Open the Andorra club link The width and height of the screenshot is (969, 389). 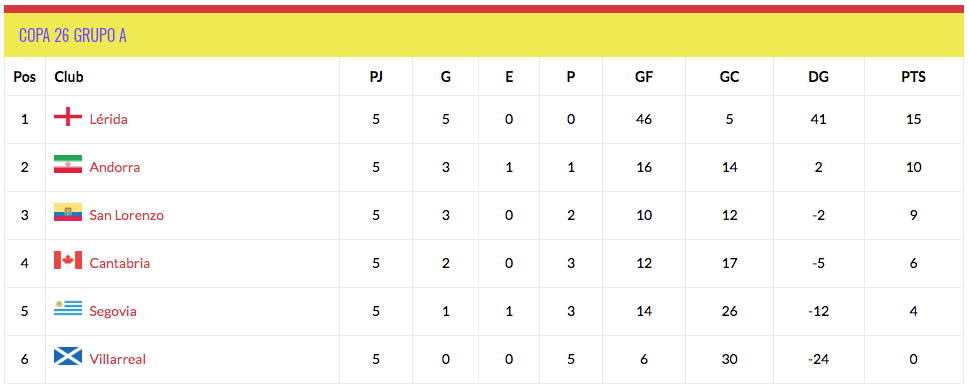(115, 167)
